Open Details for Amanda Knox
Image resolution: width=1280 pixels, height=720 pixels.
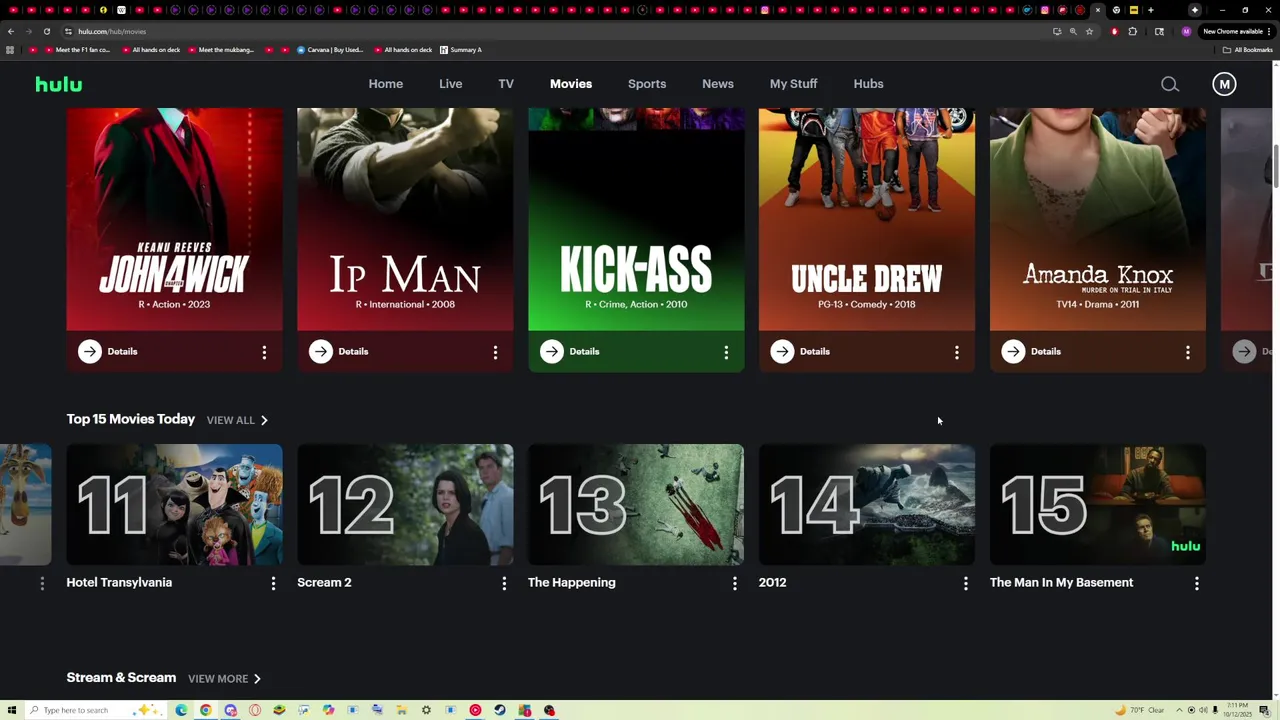[1046, 351]
